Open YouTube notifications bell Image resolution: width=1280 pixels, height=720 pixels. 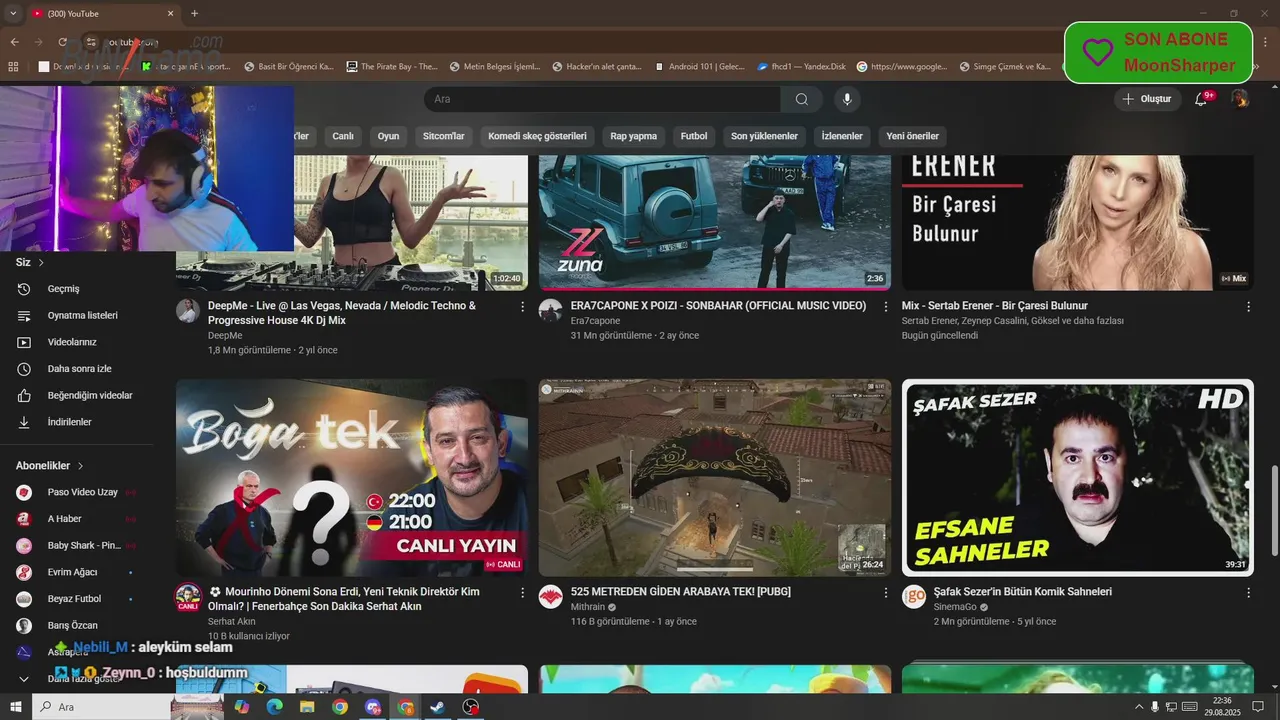pos(1202,99)
